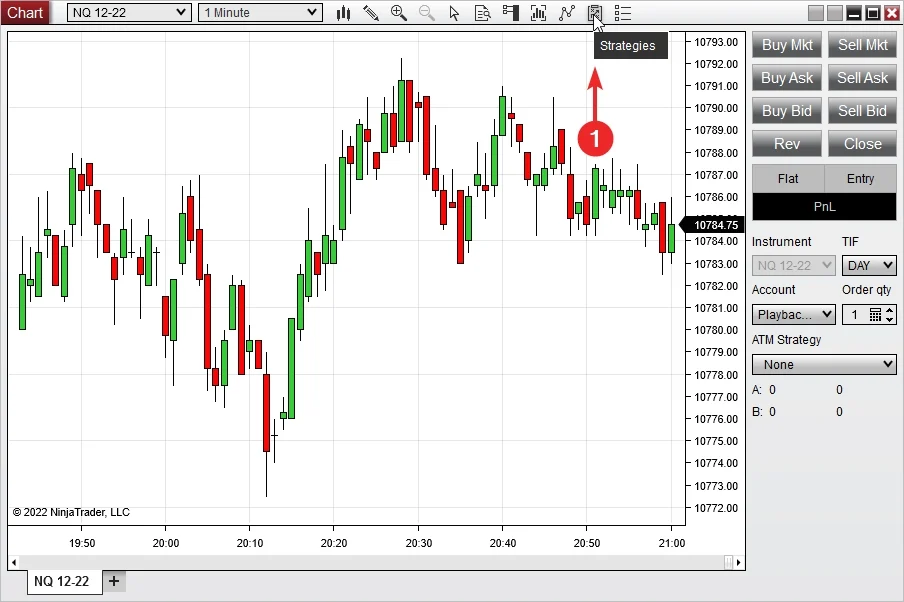
Task: Select the cursor pointer tool icon
Action: [x=455, y=13]
